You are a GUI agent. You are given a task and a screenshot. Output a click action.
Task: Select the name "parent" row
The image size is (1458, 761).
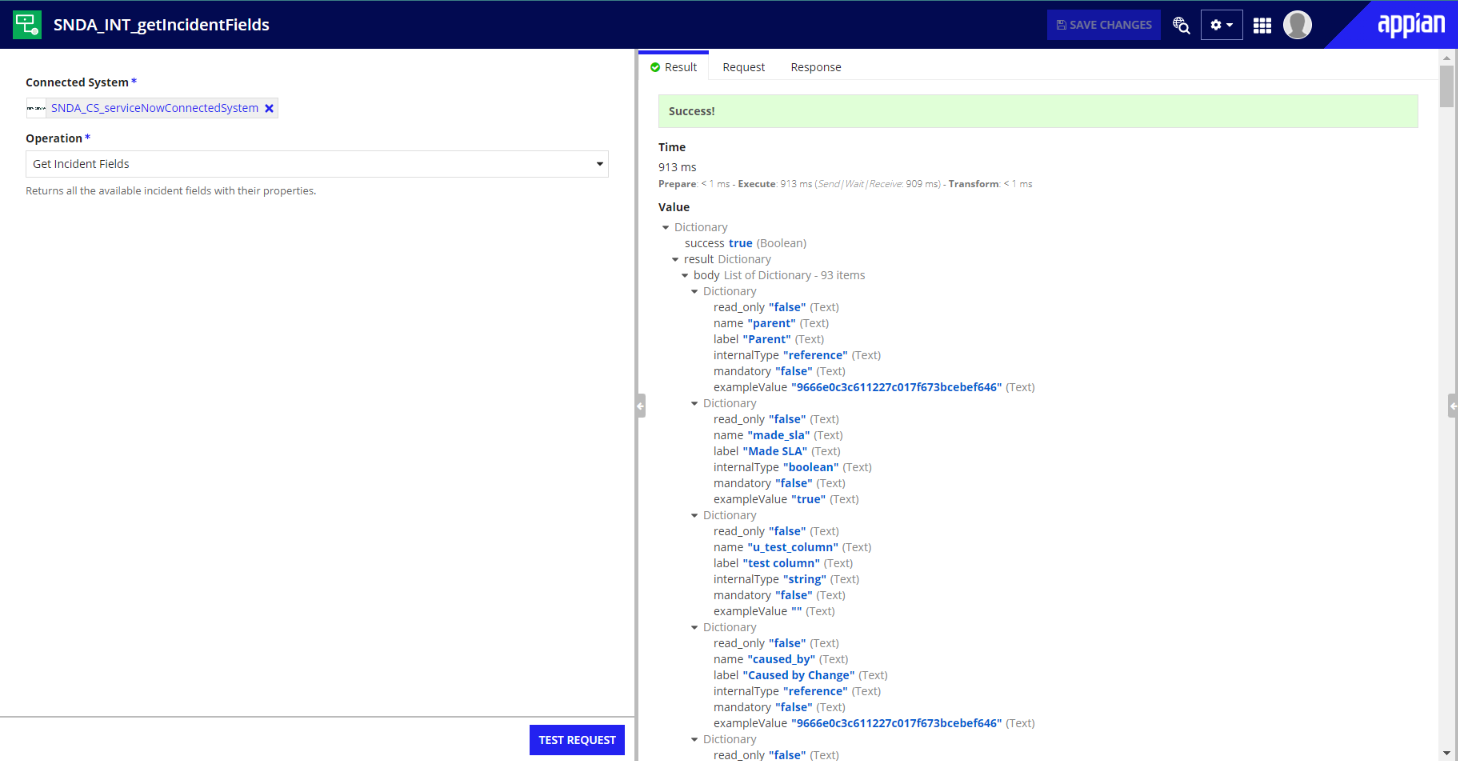point(771,323)
